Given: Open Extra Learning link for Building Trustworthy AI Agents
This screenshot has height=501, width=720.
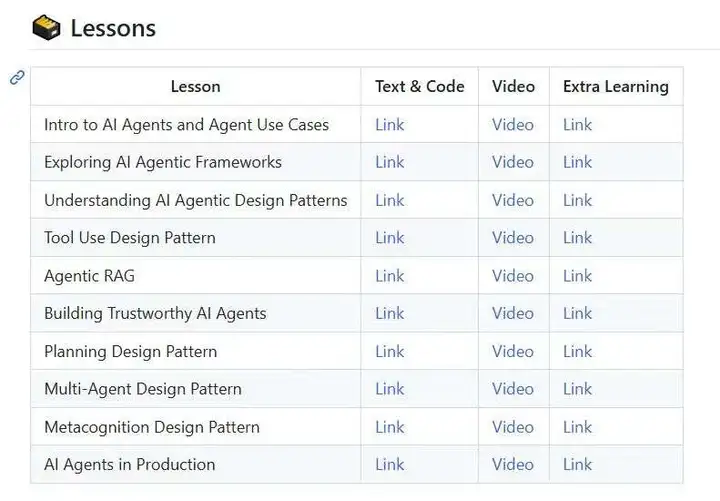Looking at the screenshot, I should [577, 313].
